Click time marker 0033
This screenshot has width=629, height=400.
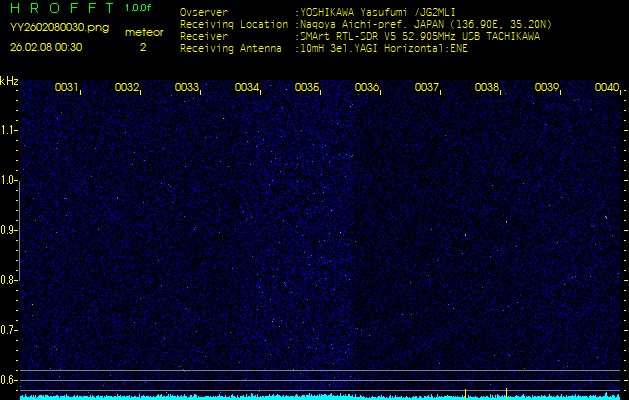click(186, 87)
